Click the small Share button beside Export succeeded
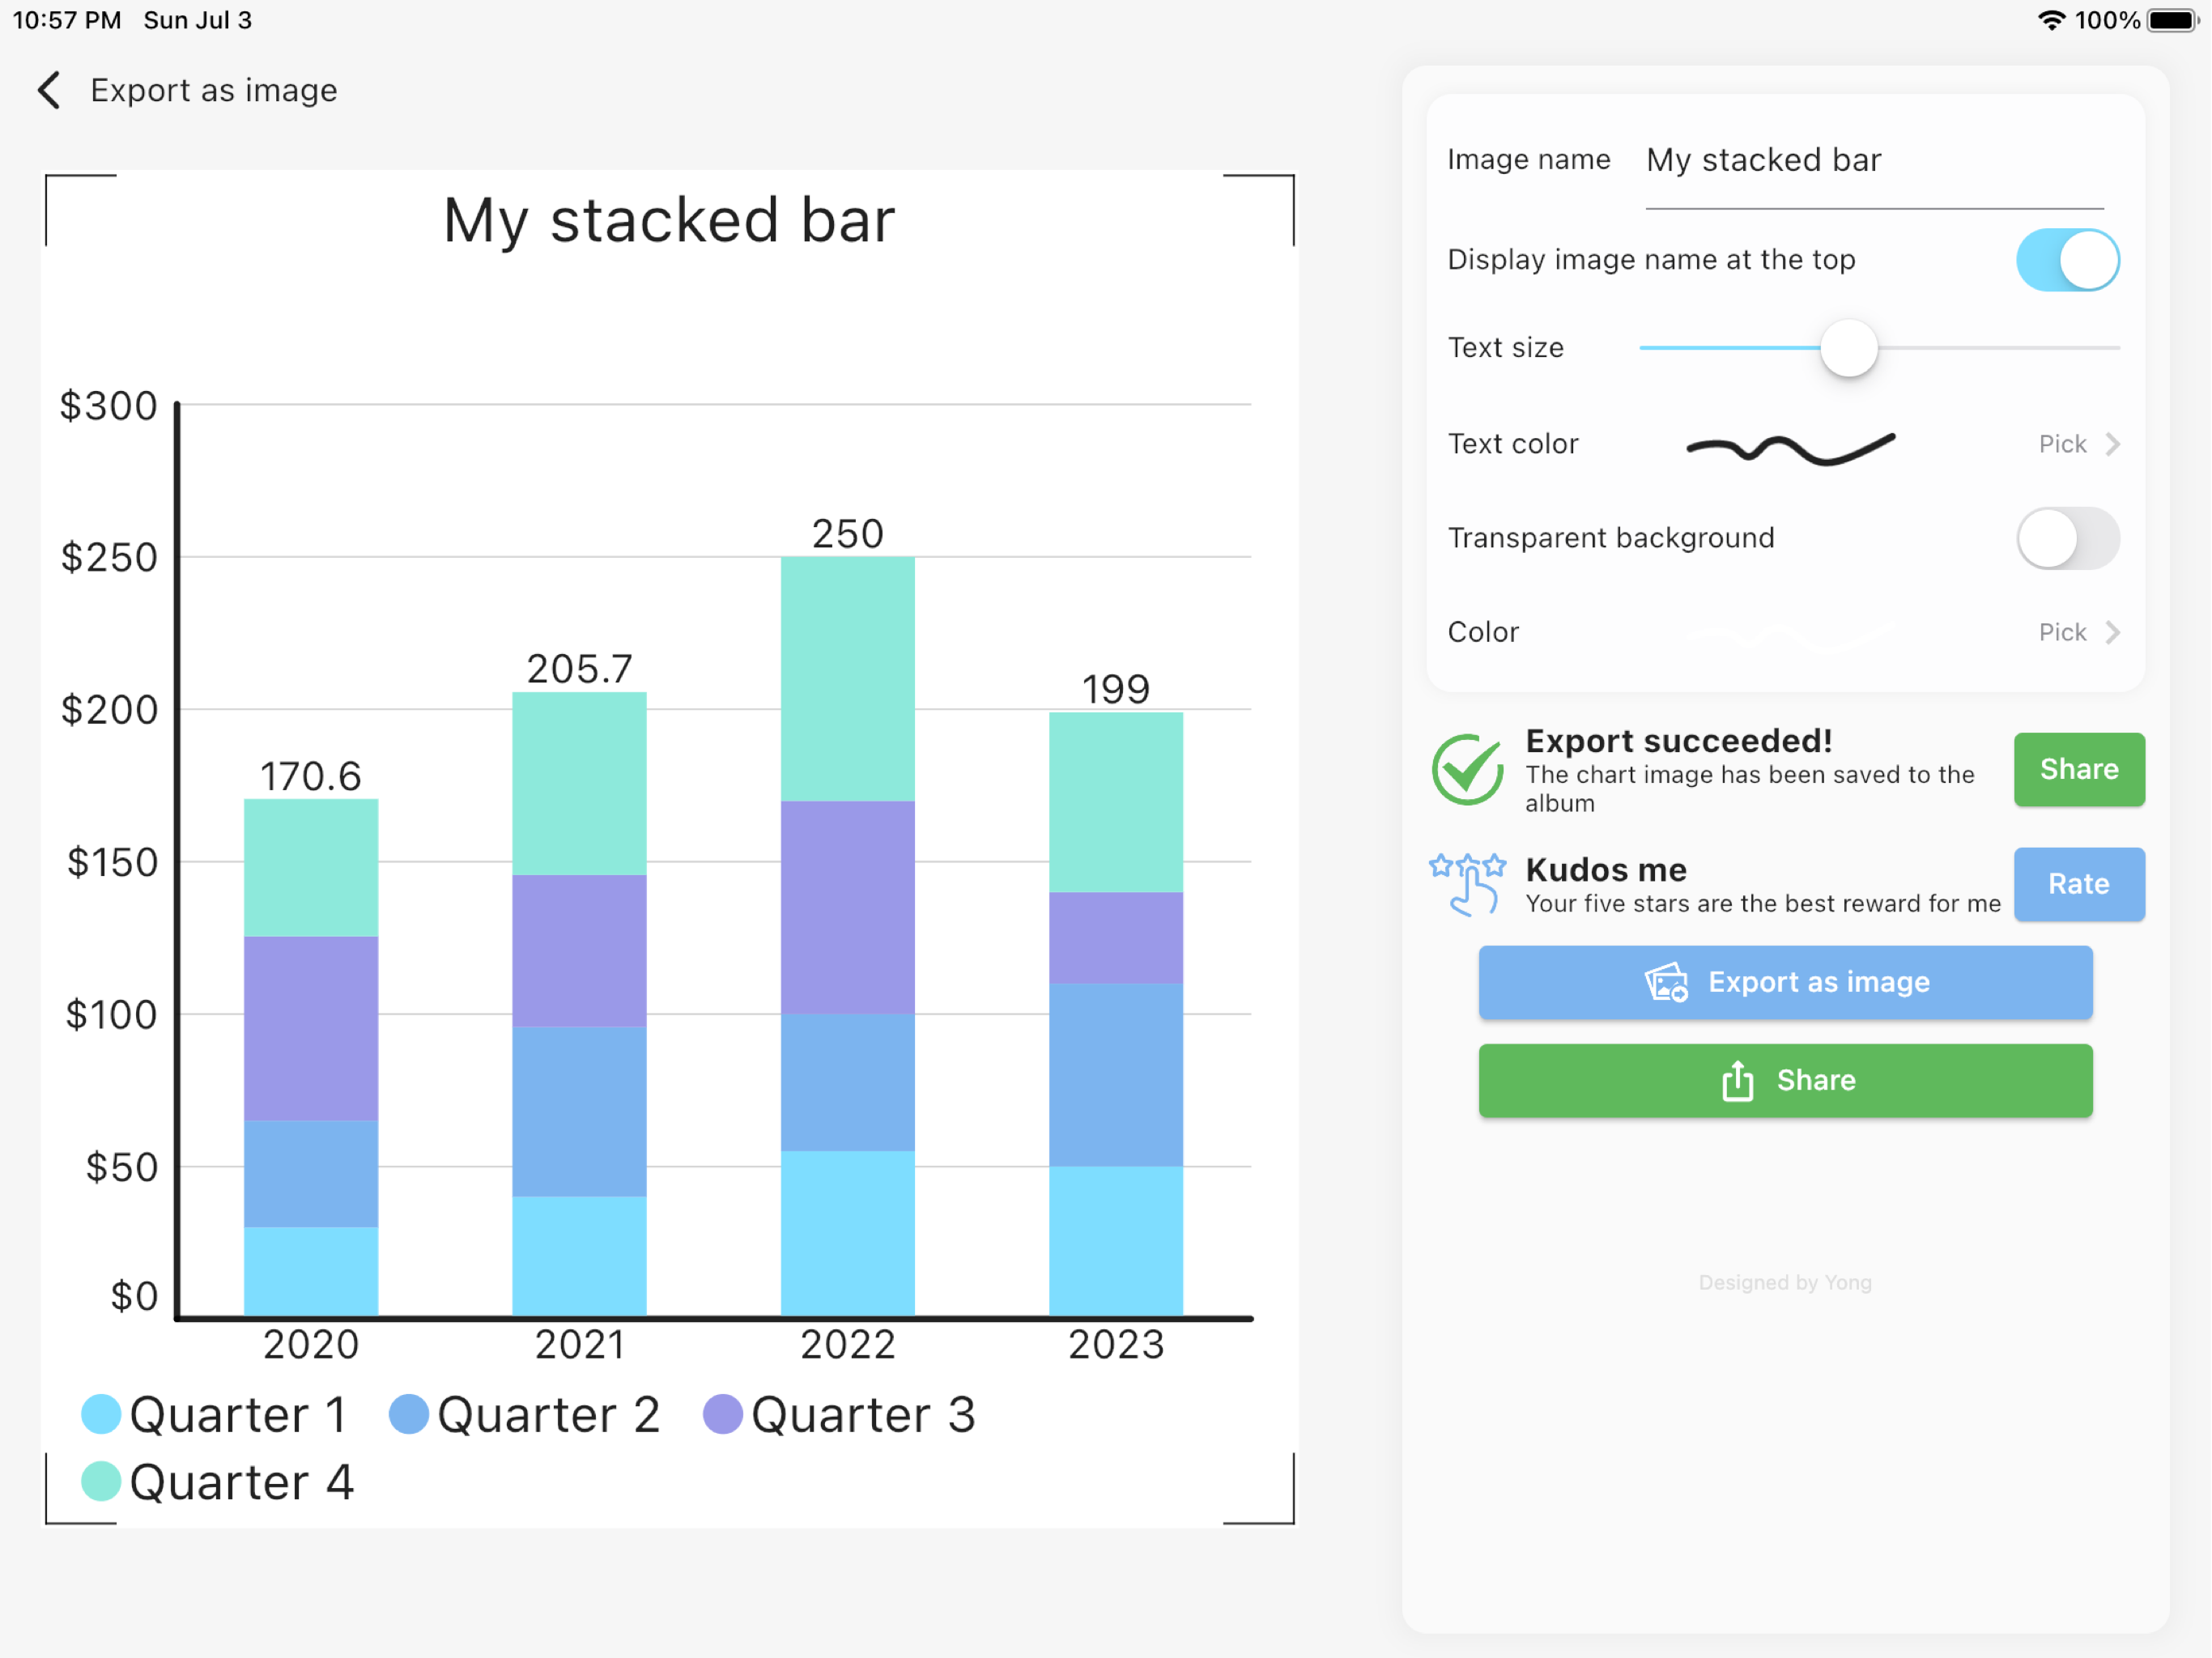 [x=2079, y=769]
